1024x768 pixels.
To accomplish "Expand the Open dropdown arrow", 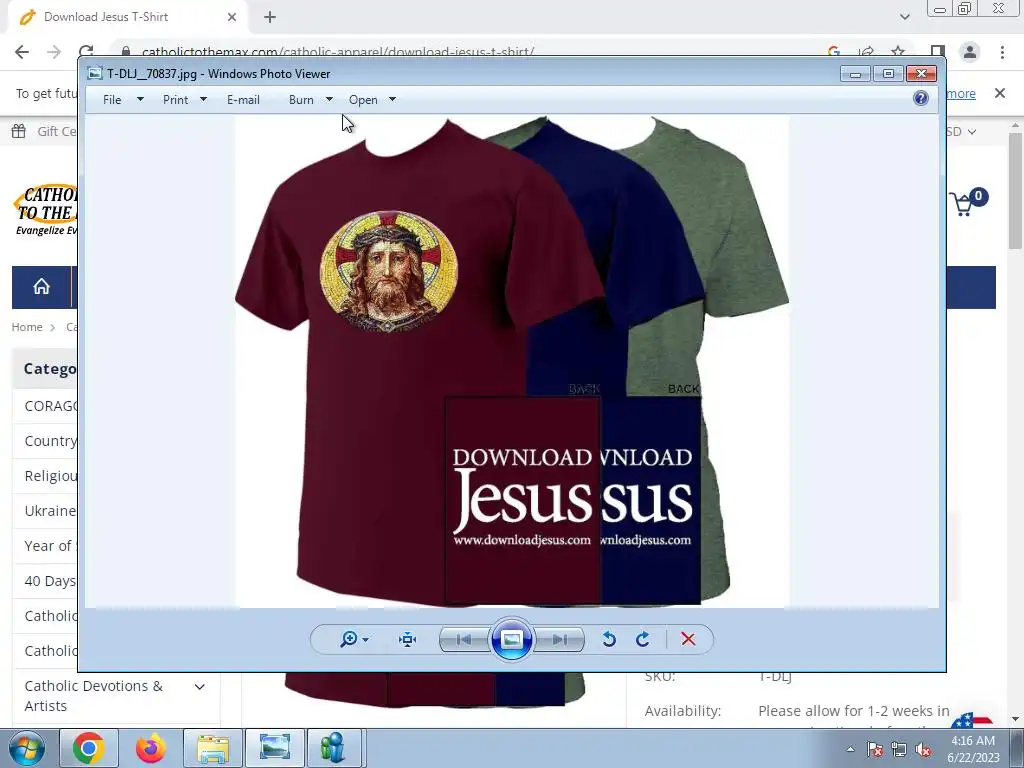I will pos(392,99).
